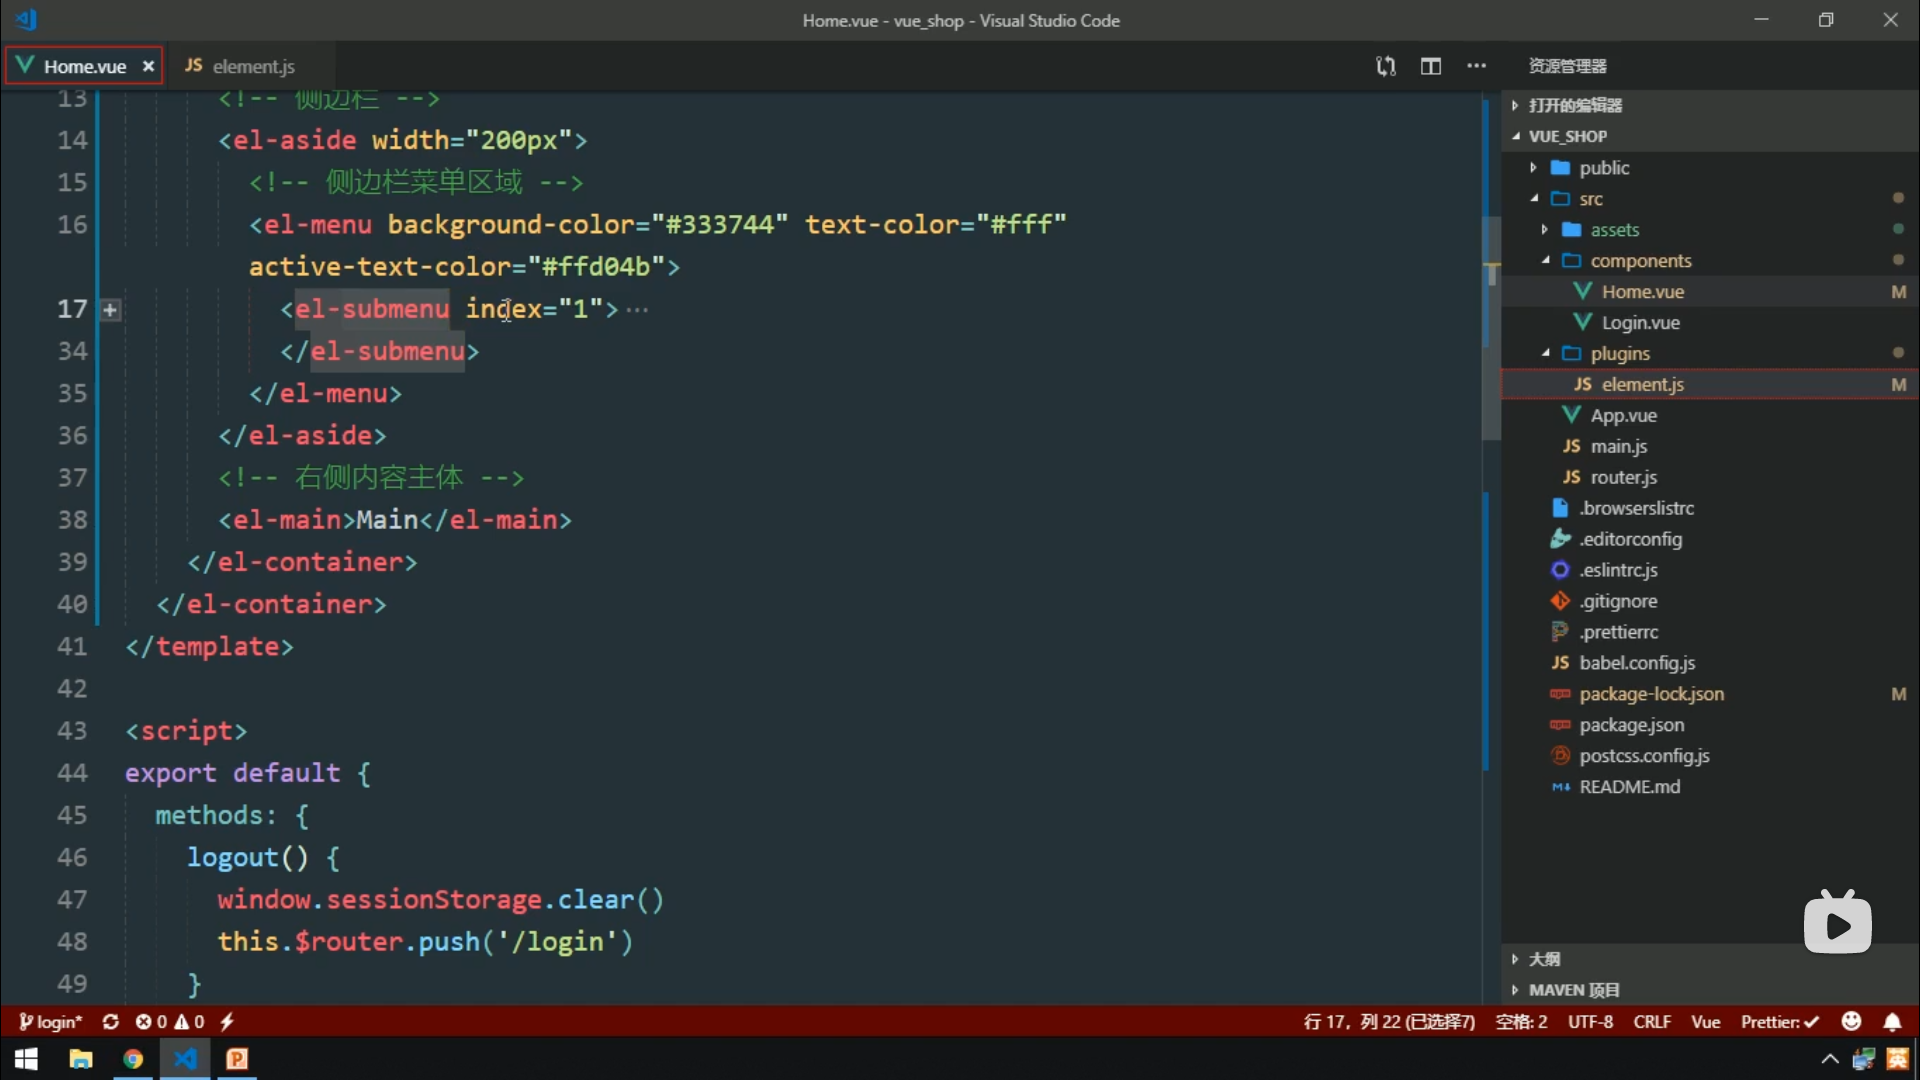Go to line via cursor position status
This screenshot has width=1920, height=1080.
pos(1389,1022)
